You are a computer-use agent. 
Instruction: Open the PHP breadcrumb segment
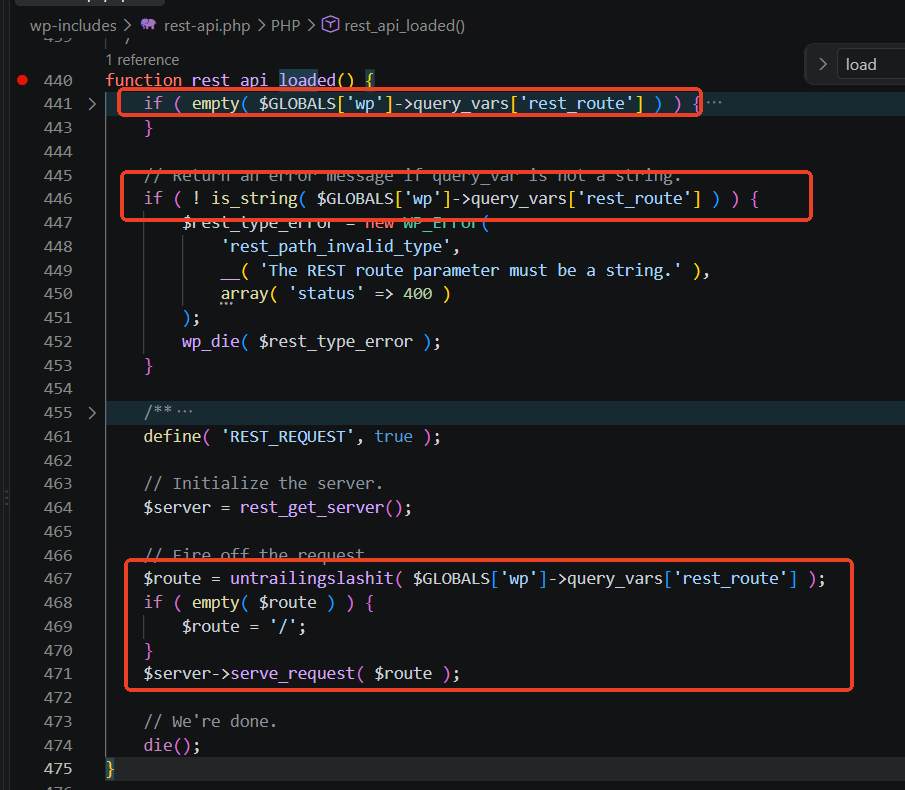(x=286, y=26)
